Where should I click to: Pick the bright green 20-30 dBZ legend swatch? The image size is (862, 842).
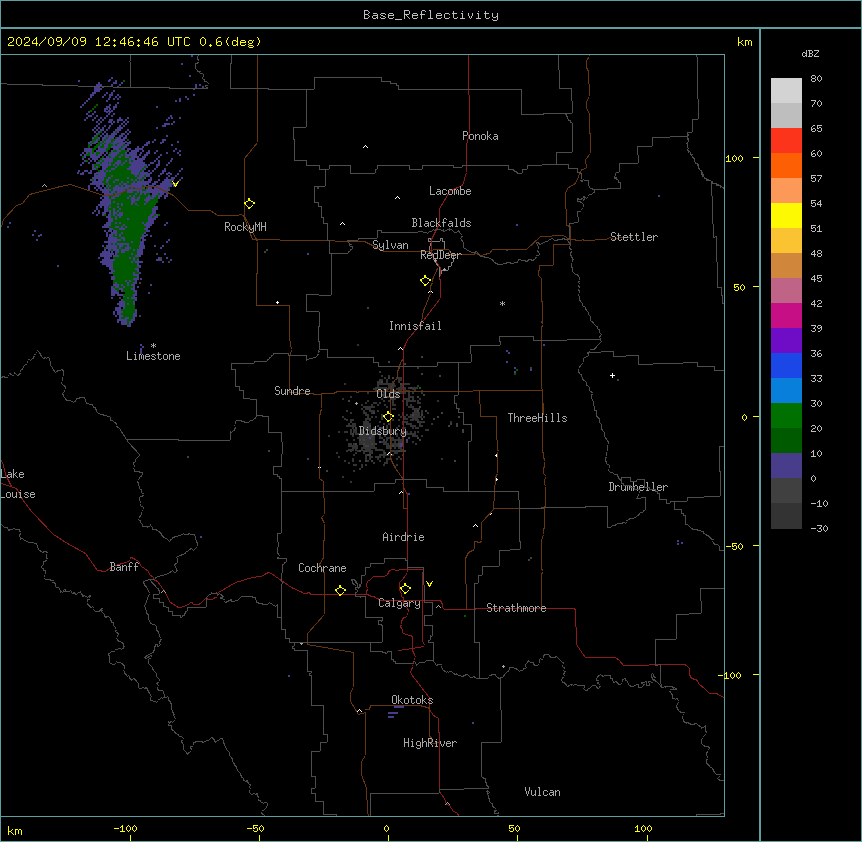(786, 416)
